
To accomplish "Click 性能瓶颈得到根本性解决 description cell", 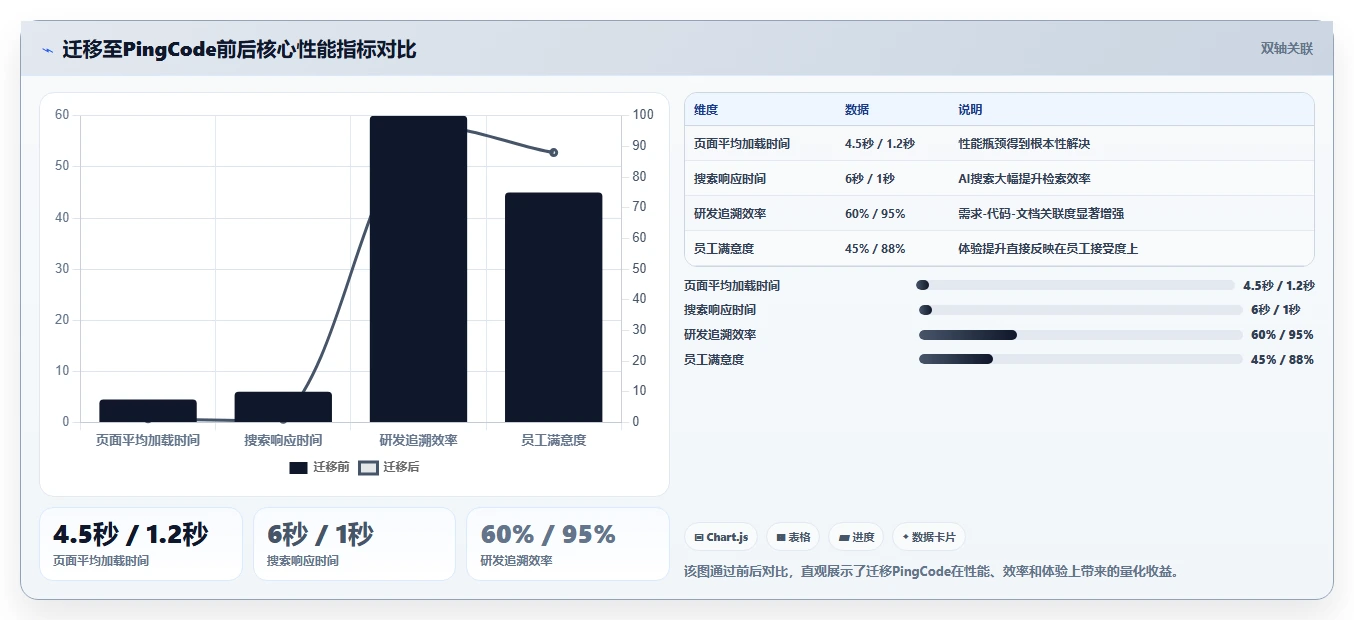I will (1024, 144).
